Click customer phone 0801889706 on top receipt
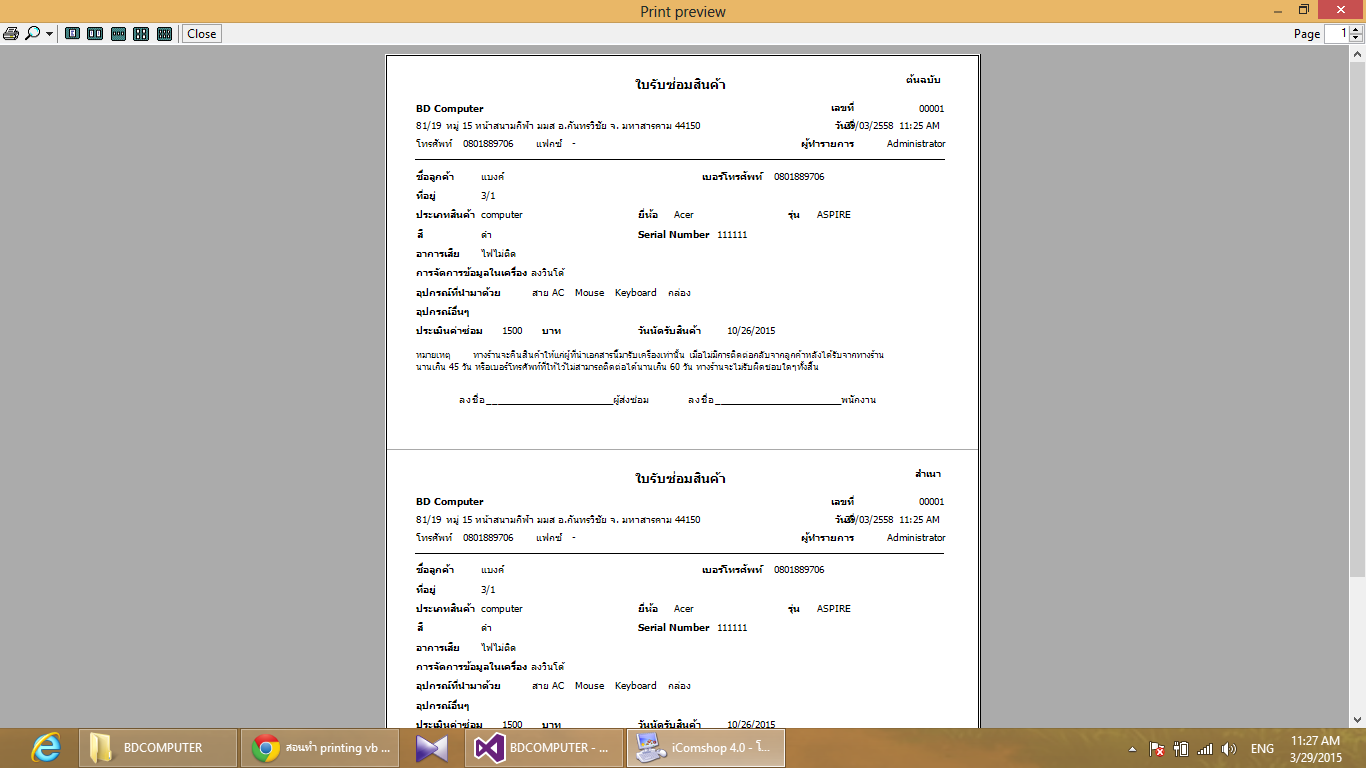The width and height of the screenshot is (1366, 768). 799,176
